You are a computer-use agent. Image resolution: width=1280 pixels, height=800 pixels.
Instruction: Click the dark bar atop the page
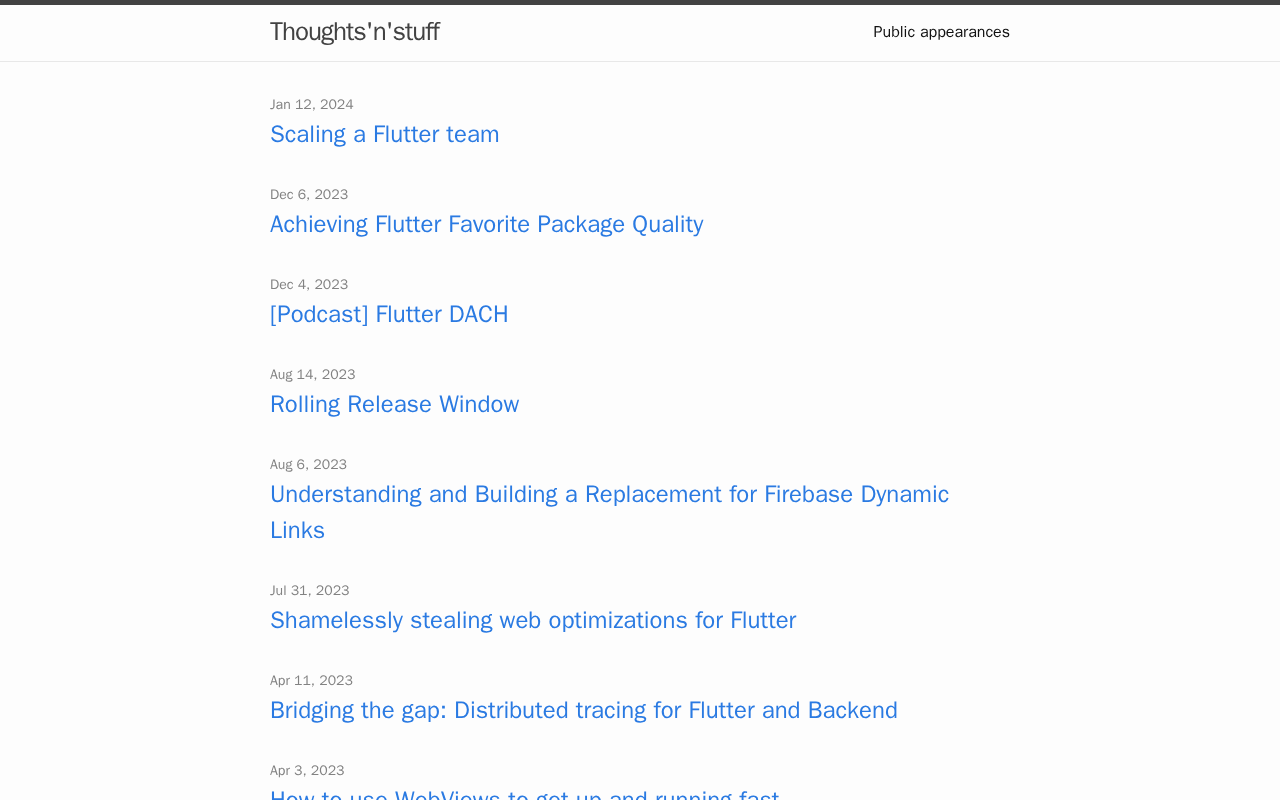[640, 2]
